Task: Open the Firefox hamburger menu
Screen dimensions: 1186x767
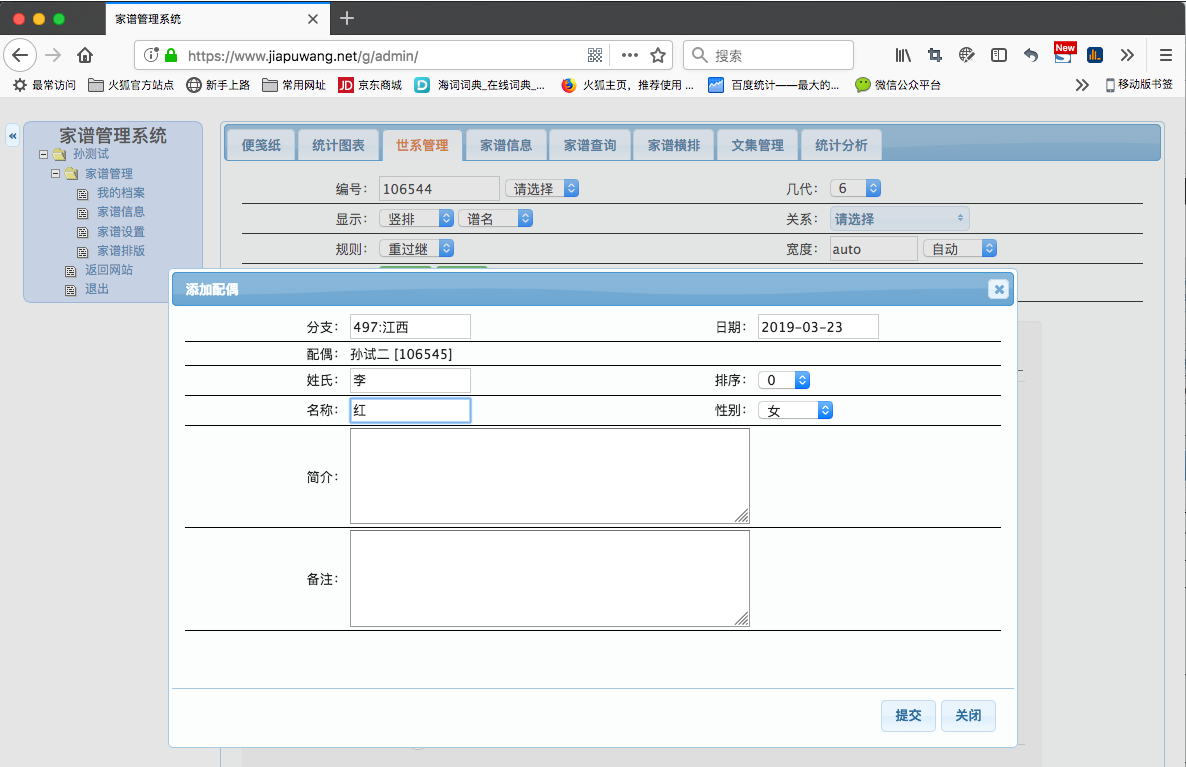Action: click(1166, 55)
